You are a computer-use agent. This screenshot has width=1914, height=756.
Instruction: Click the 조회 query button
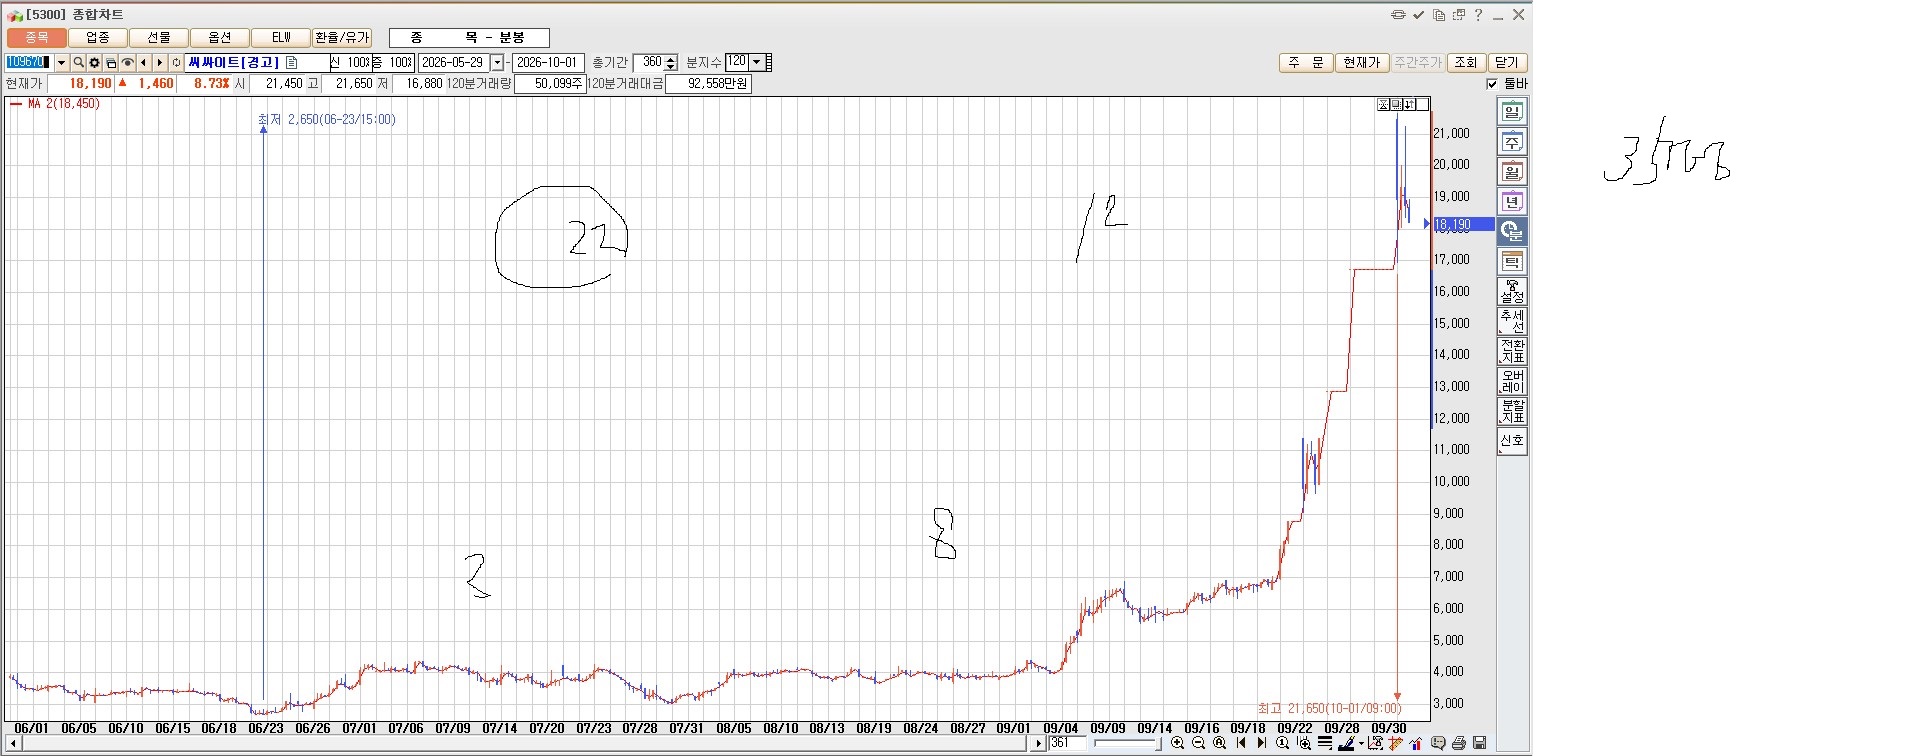tap(1466, 63)
